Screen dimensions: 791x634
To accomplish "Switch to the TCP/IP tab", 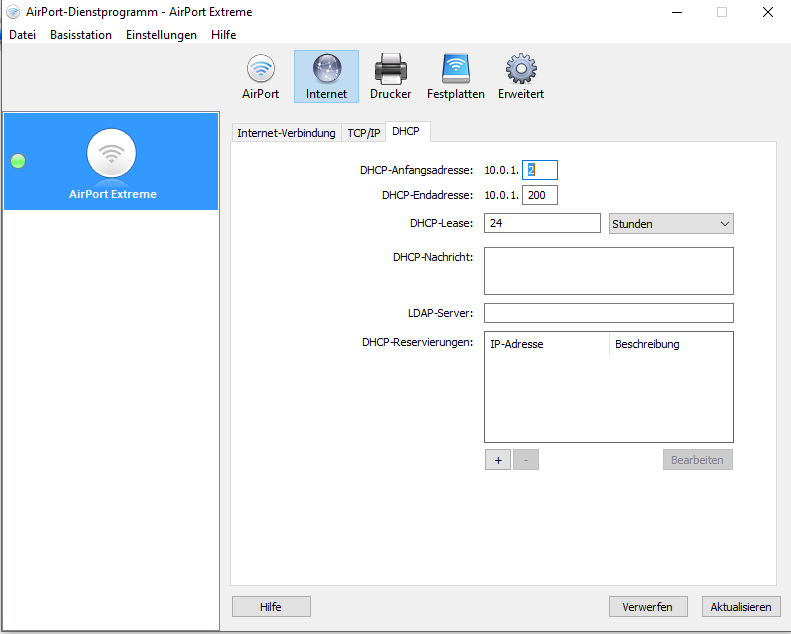I will coord(364,133).
